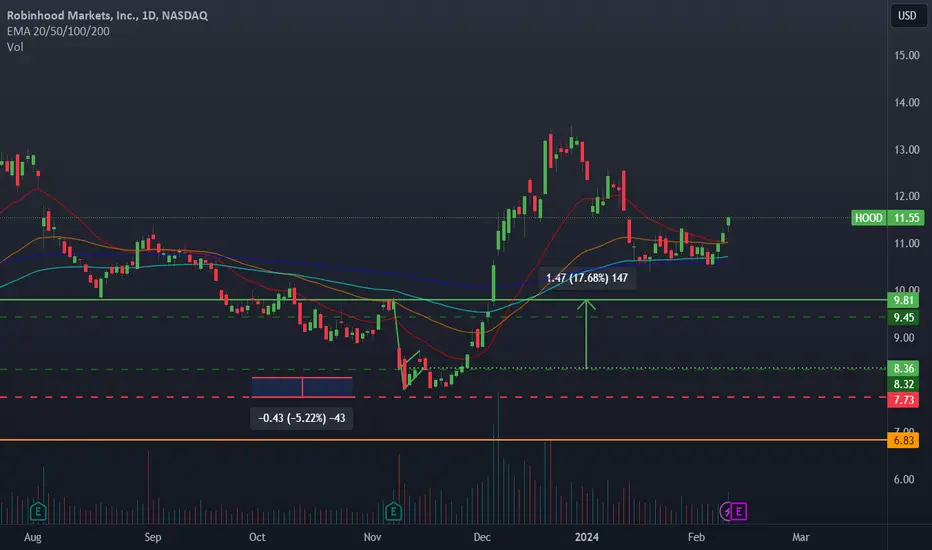
Task: Click the Sep label on time axis
Action: click(153, 538)
